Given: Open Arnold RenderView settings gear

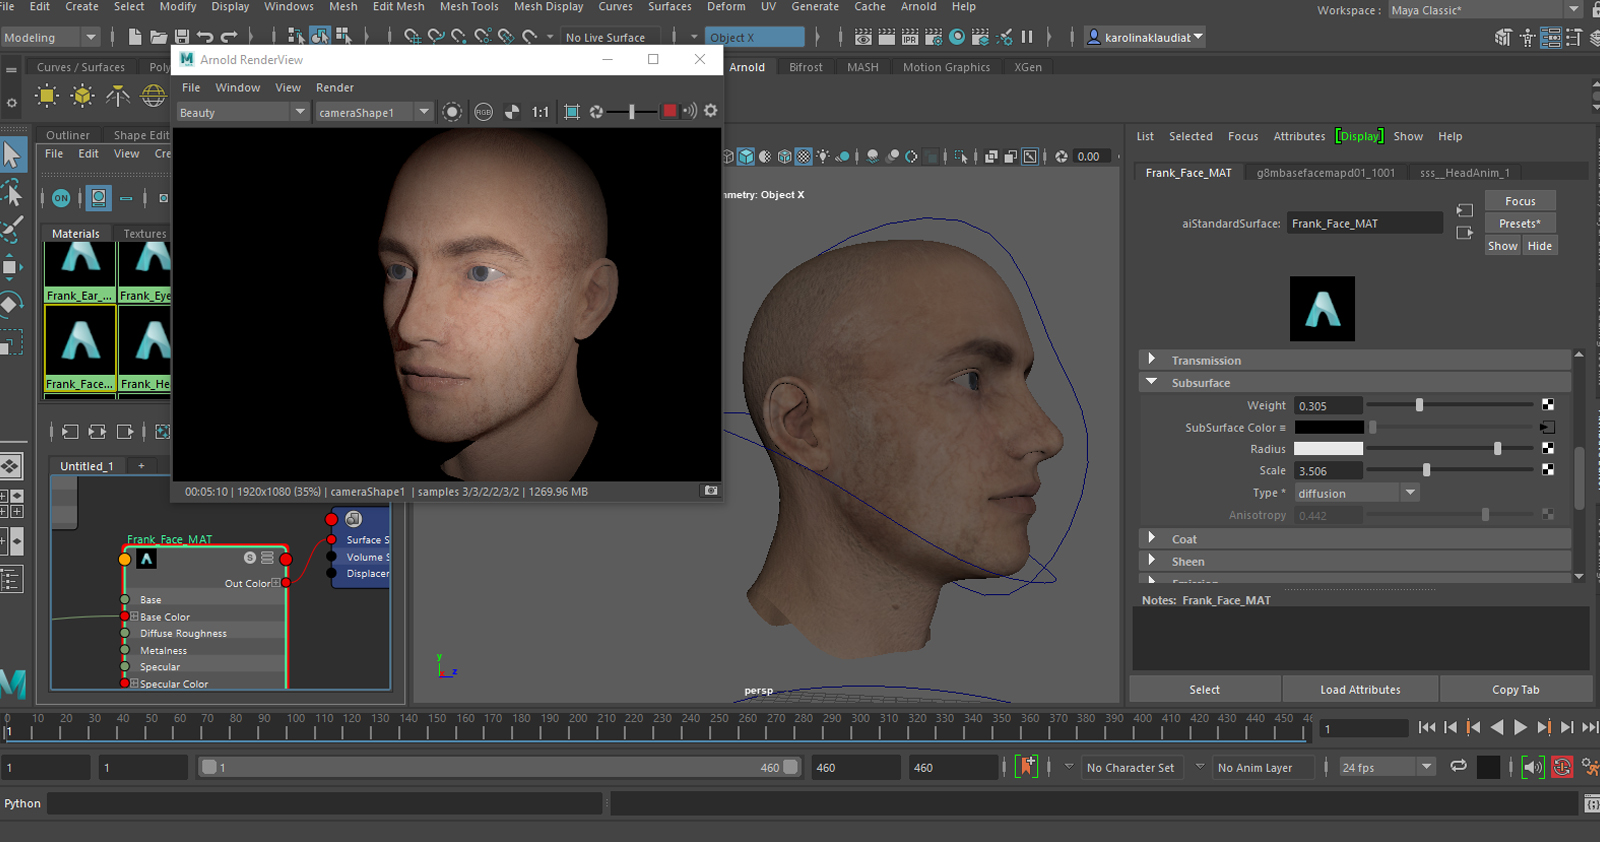Looking at the screenshot, I should [x=711, y=111].
